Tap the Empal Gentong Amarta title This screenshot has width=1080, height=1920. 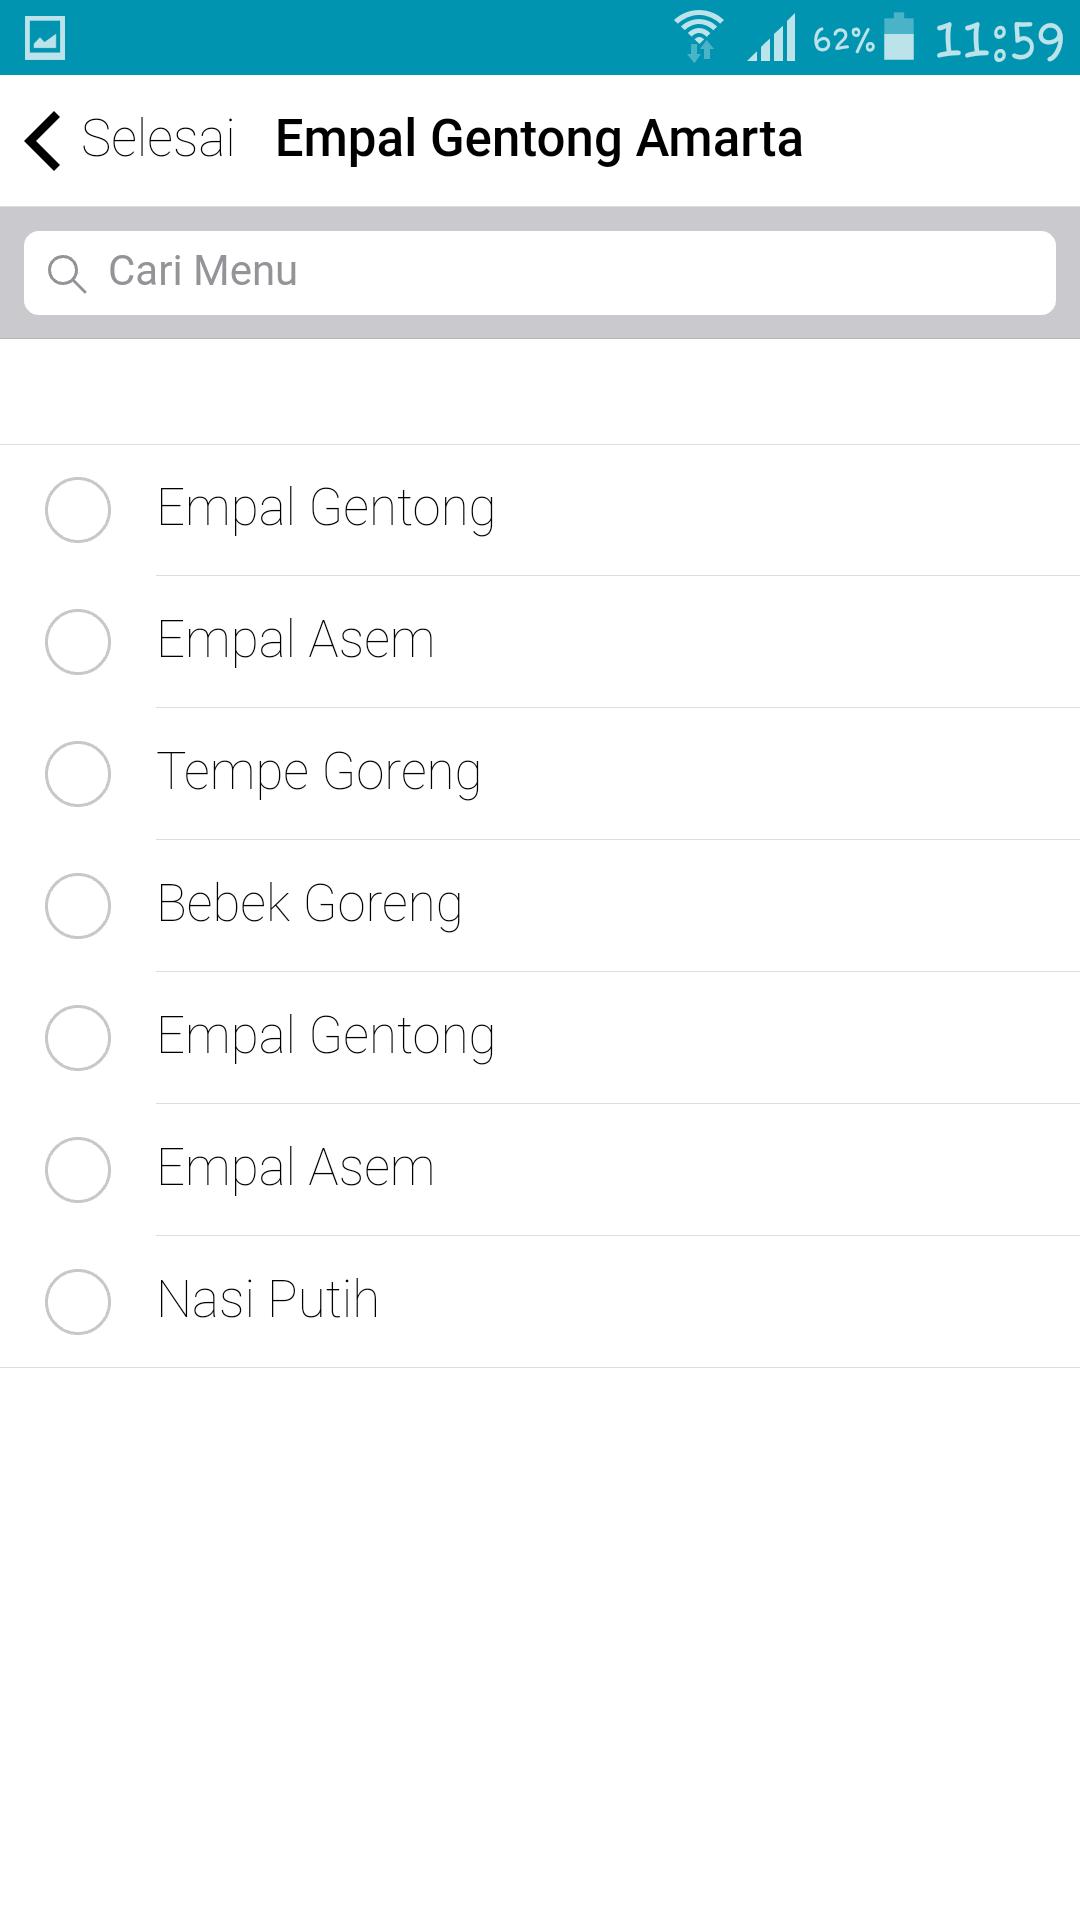click(x=539, y=139)
